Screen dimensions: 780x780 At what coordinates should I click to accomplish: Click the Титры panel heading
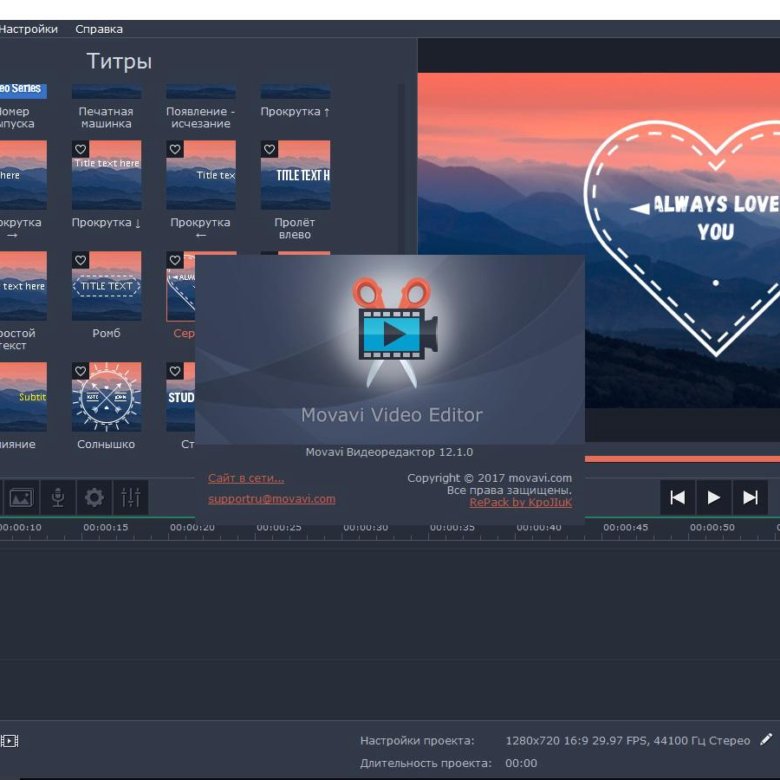119,61
